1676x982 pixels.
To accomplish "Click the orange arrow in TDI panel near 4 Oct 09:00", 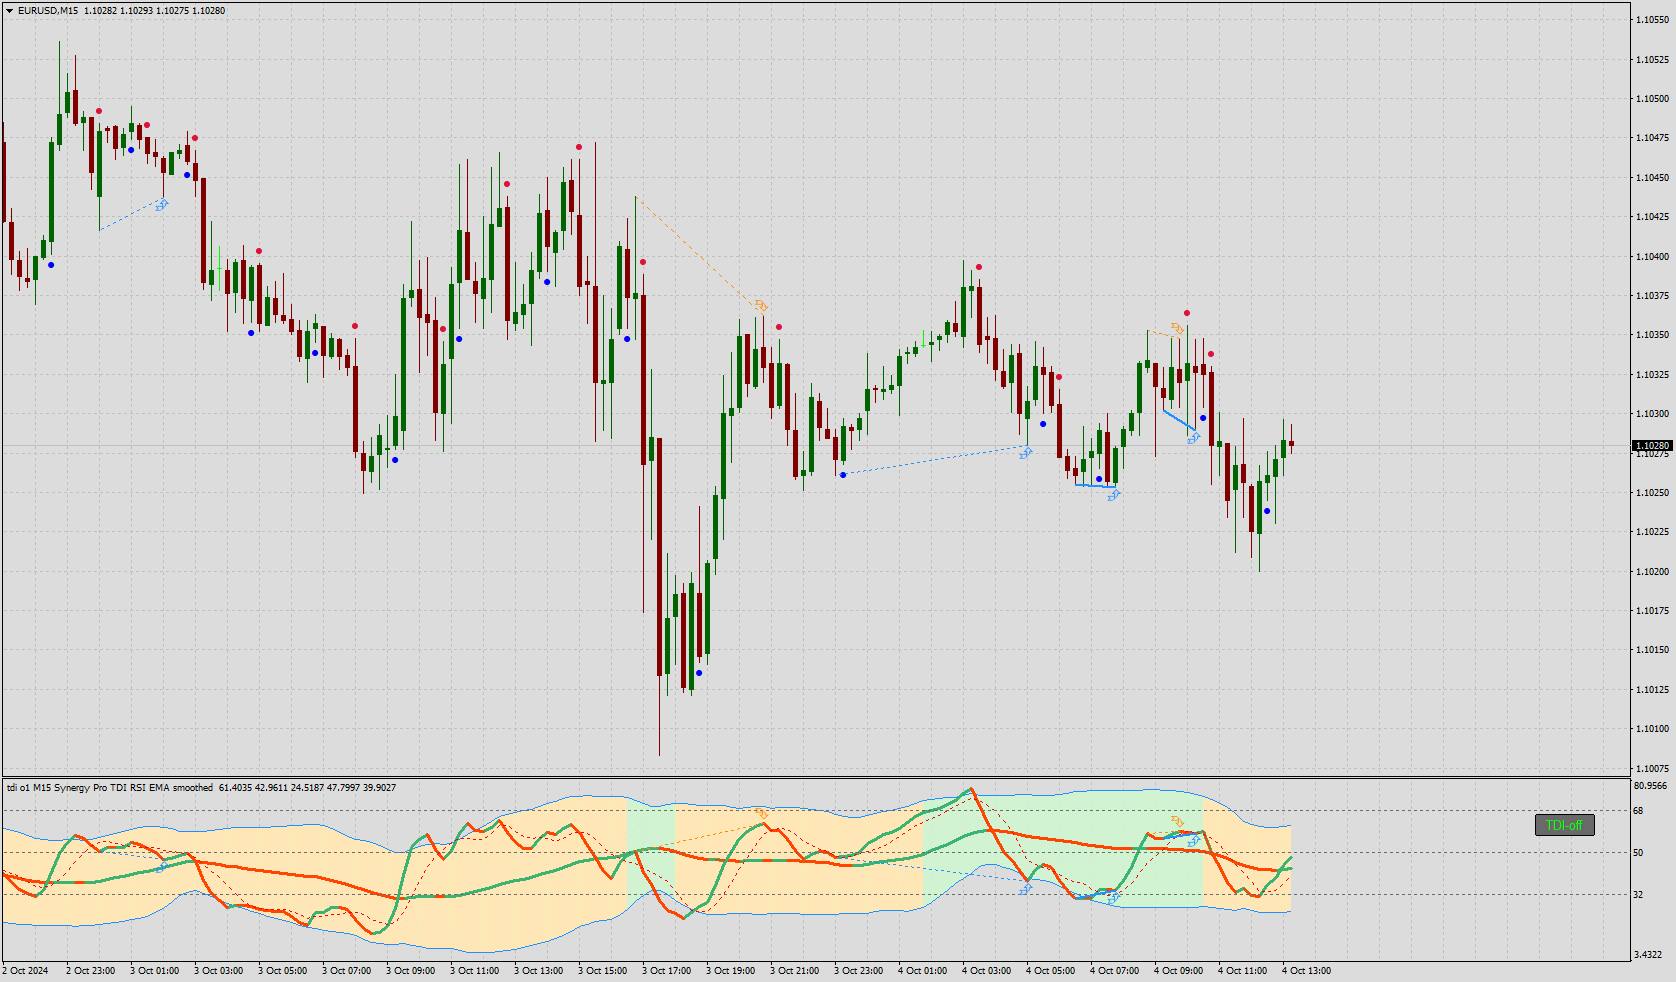I will click(1177, 822).
